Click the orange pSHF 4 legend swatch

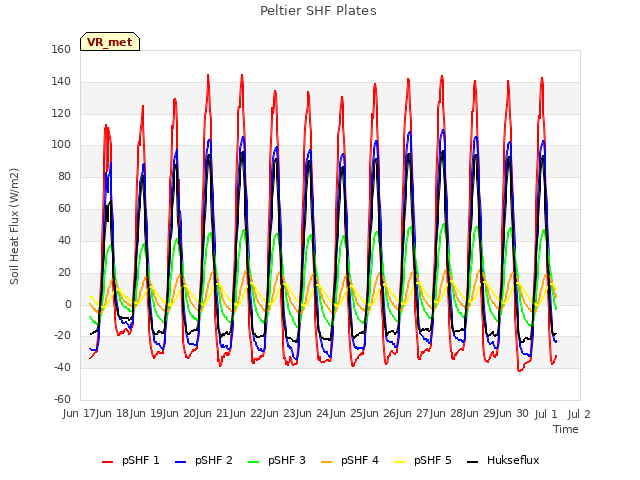point(327,462)
